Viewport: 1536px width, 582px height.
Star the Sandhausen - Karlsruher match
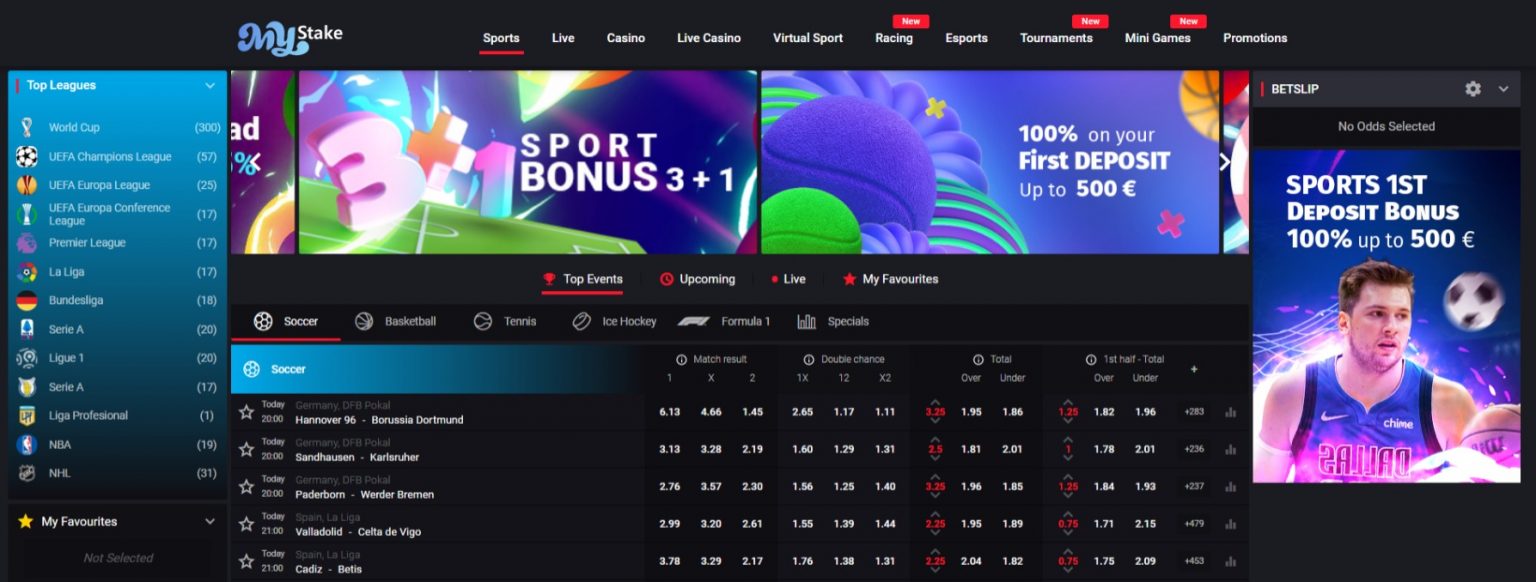pos(246,449)
